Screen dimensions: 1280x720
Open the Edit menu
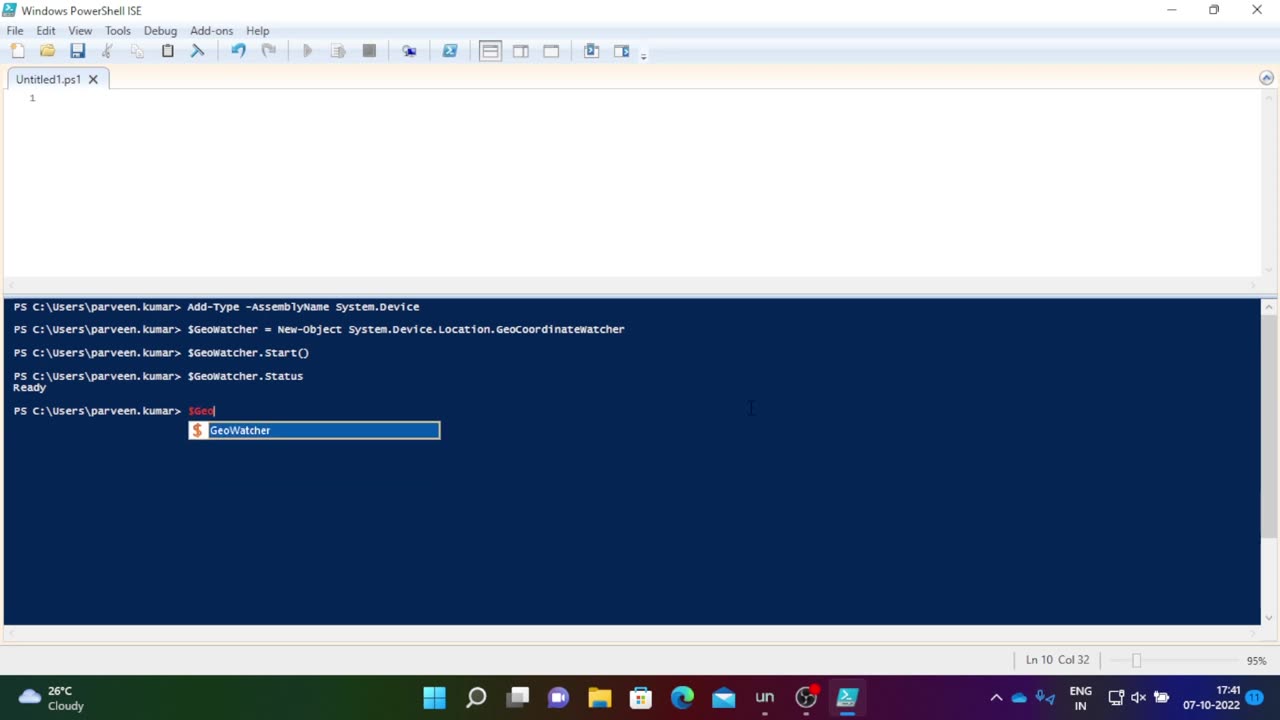pyautogui.click(x=46, y=31)
